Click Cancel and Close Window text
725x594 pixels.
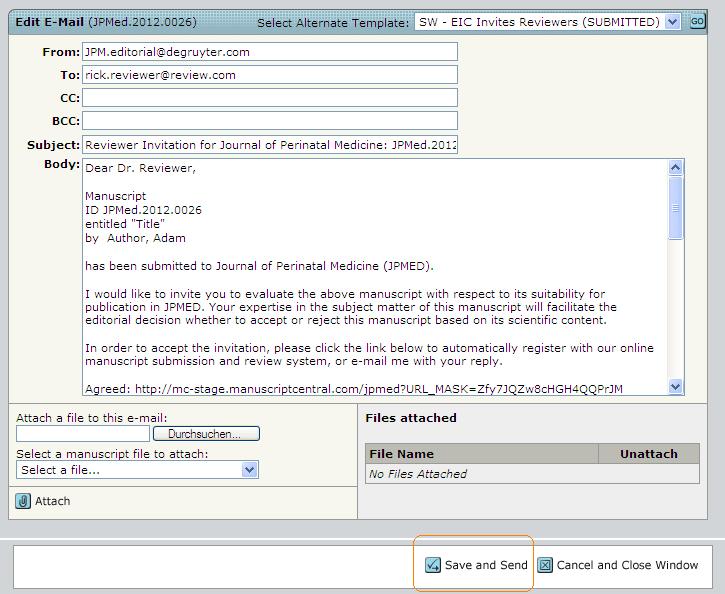[x=627, y=565]
